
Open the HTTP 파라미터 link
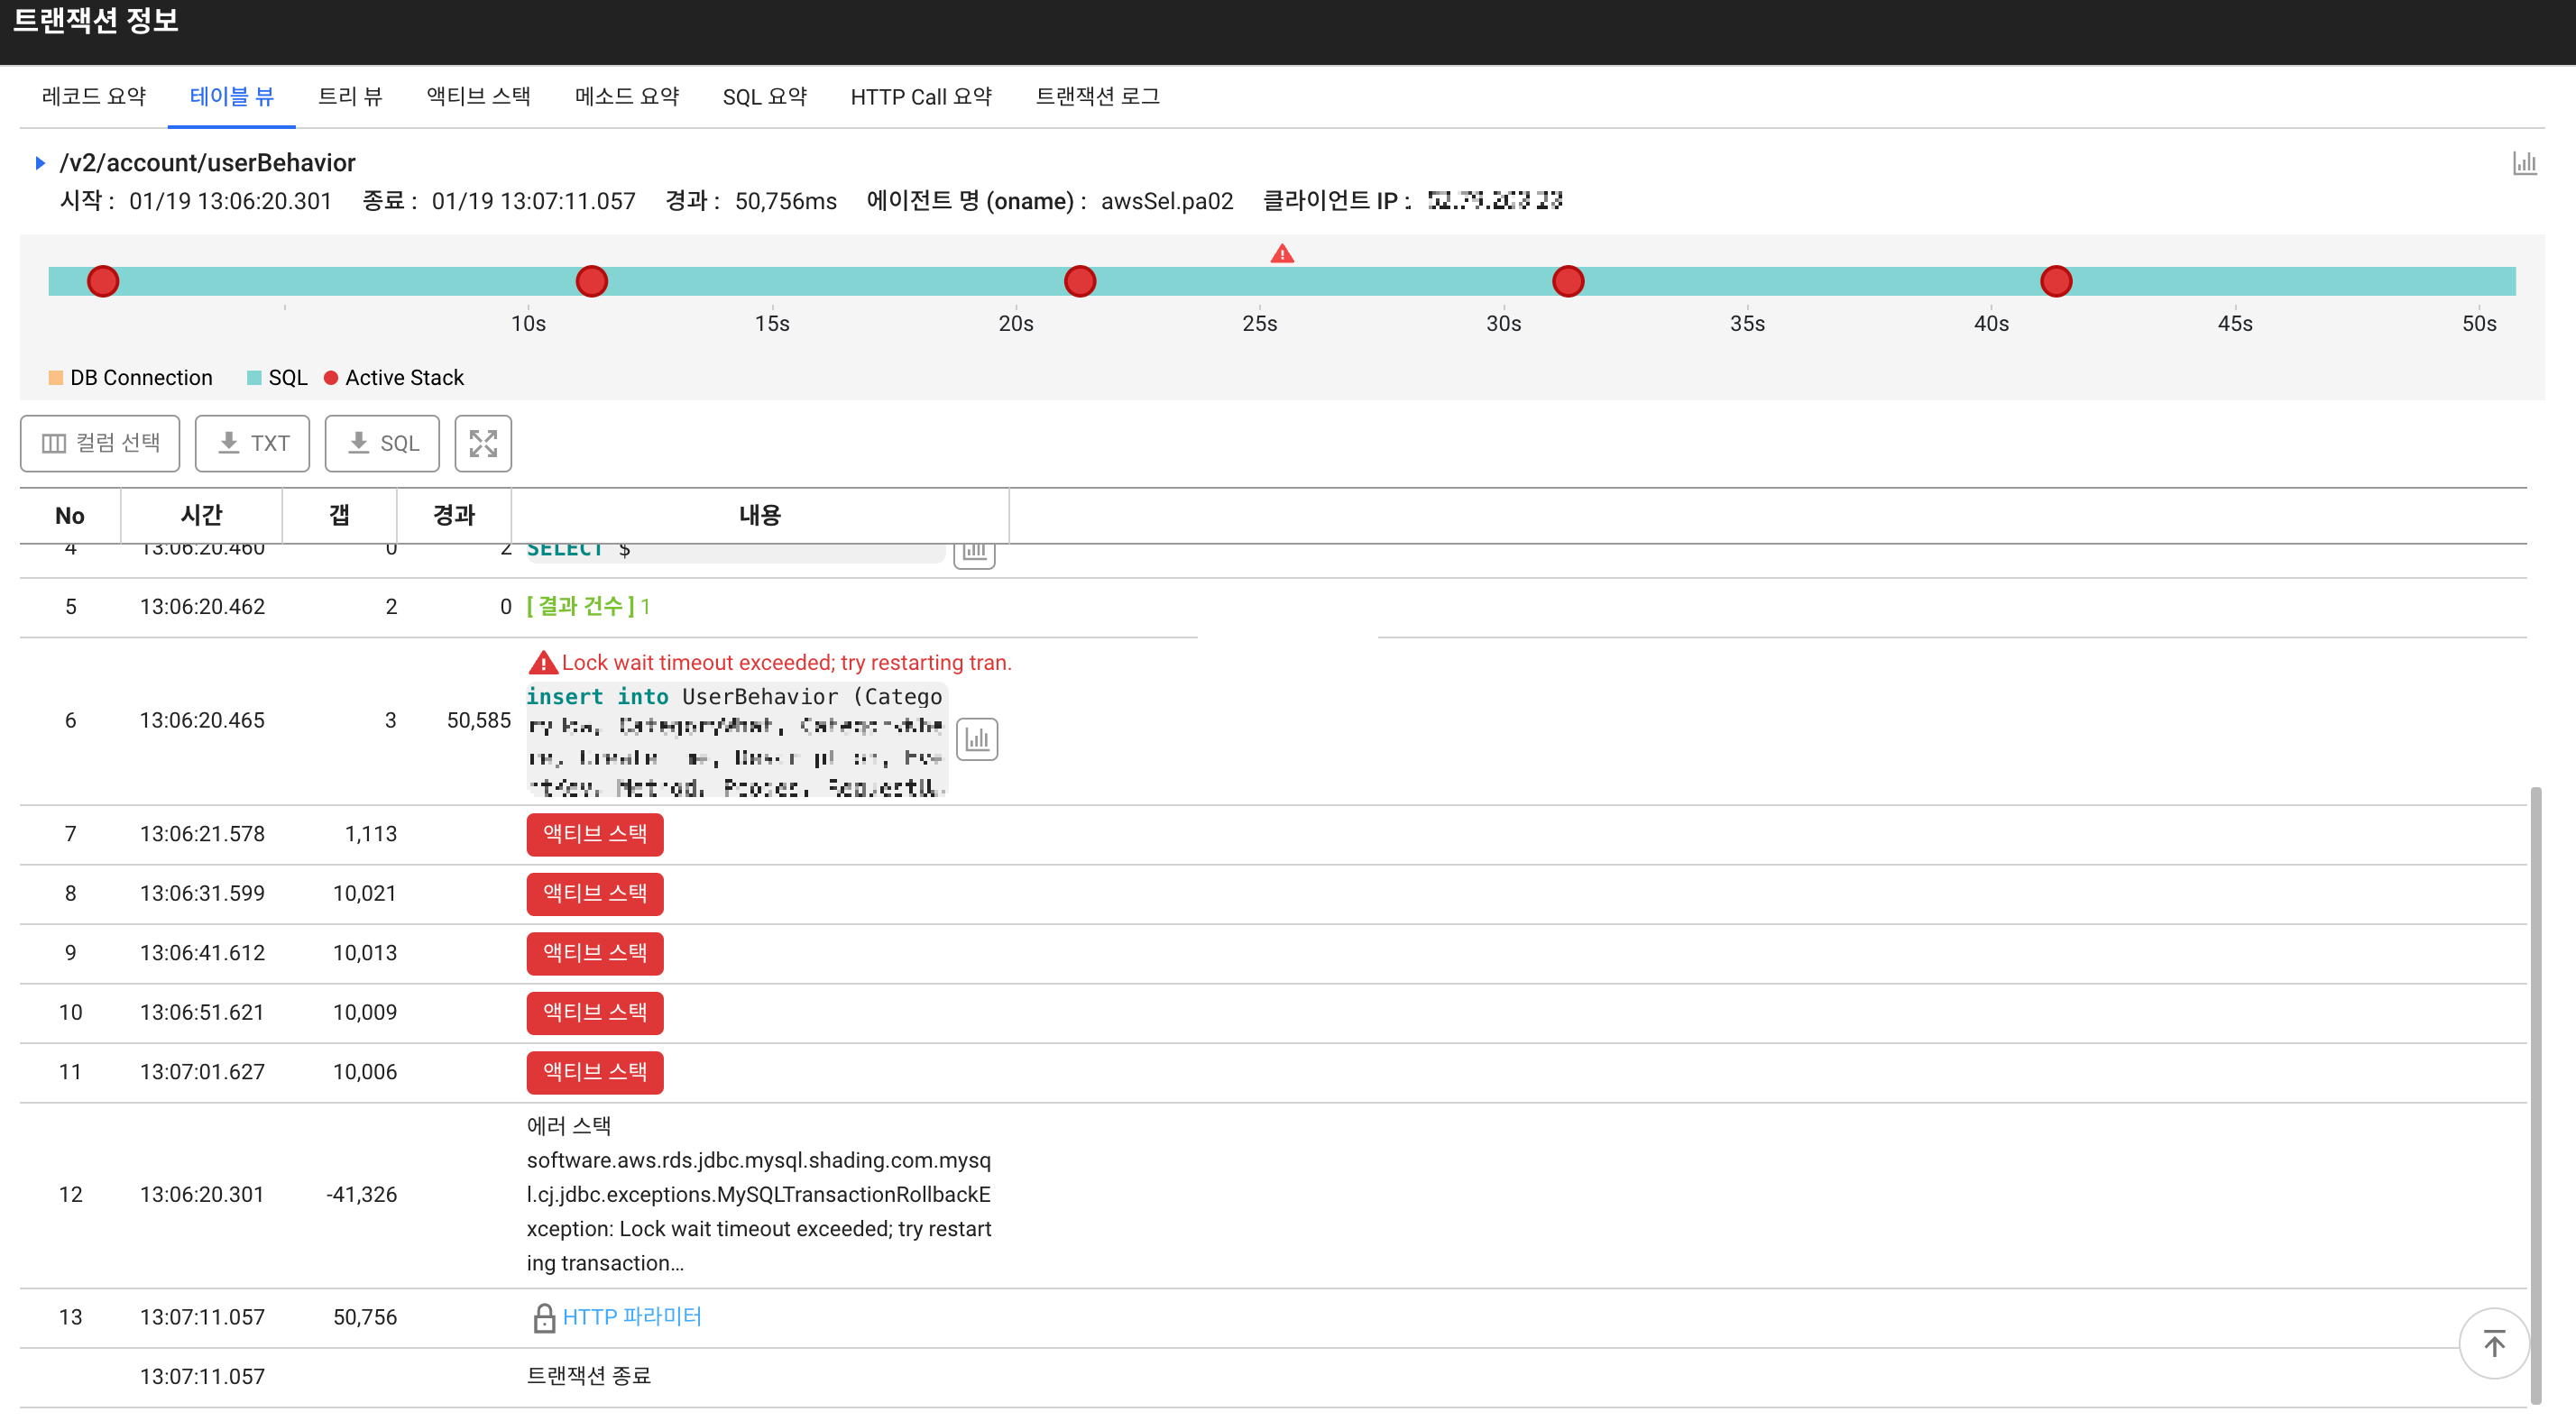631,1317
